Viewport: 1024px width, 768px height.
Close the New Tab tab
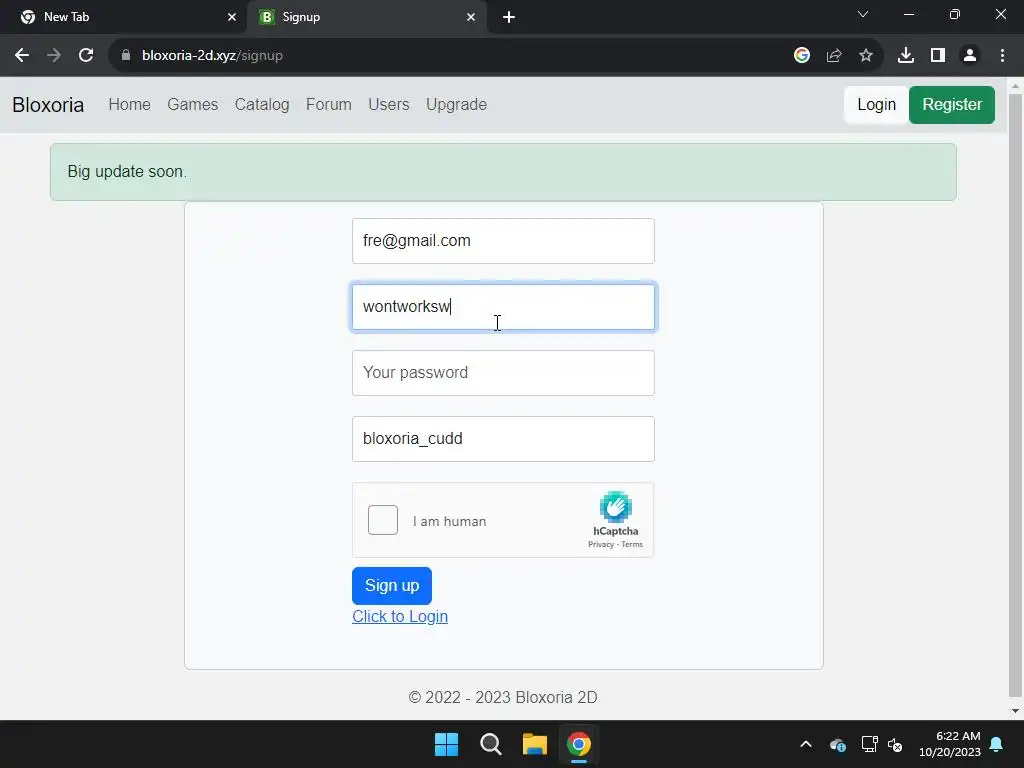pyautogui.click(x=232, y=17)
